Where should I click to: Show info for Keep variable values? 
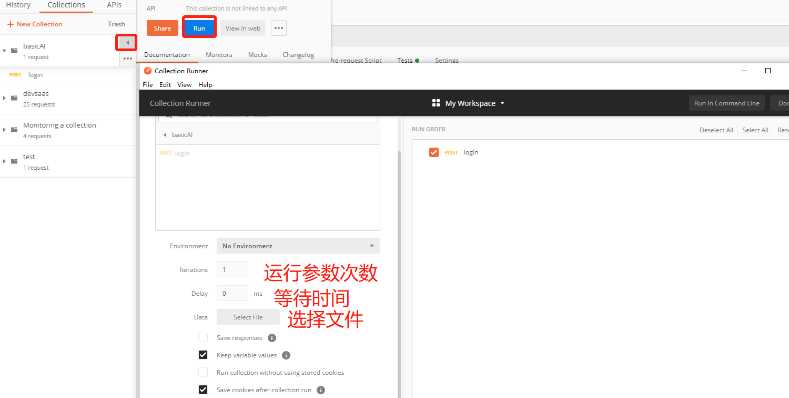(x=286, y=355)
